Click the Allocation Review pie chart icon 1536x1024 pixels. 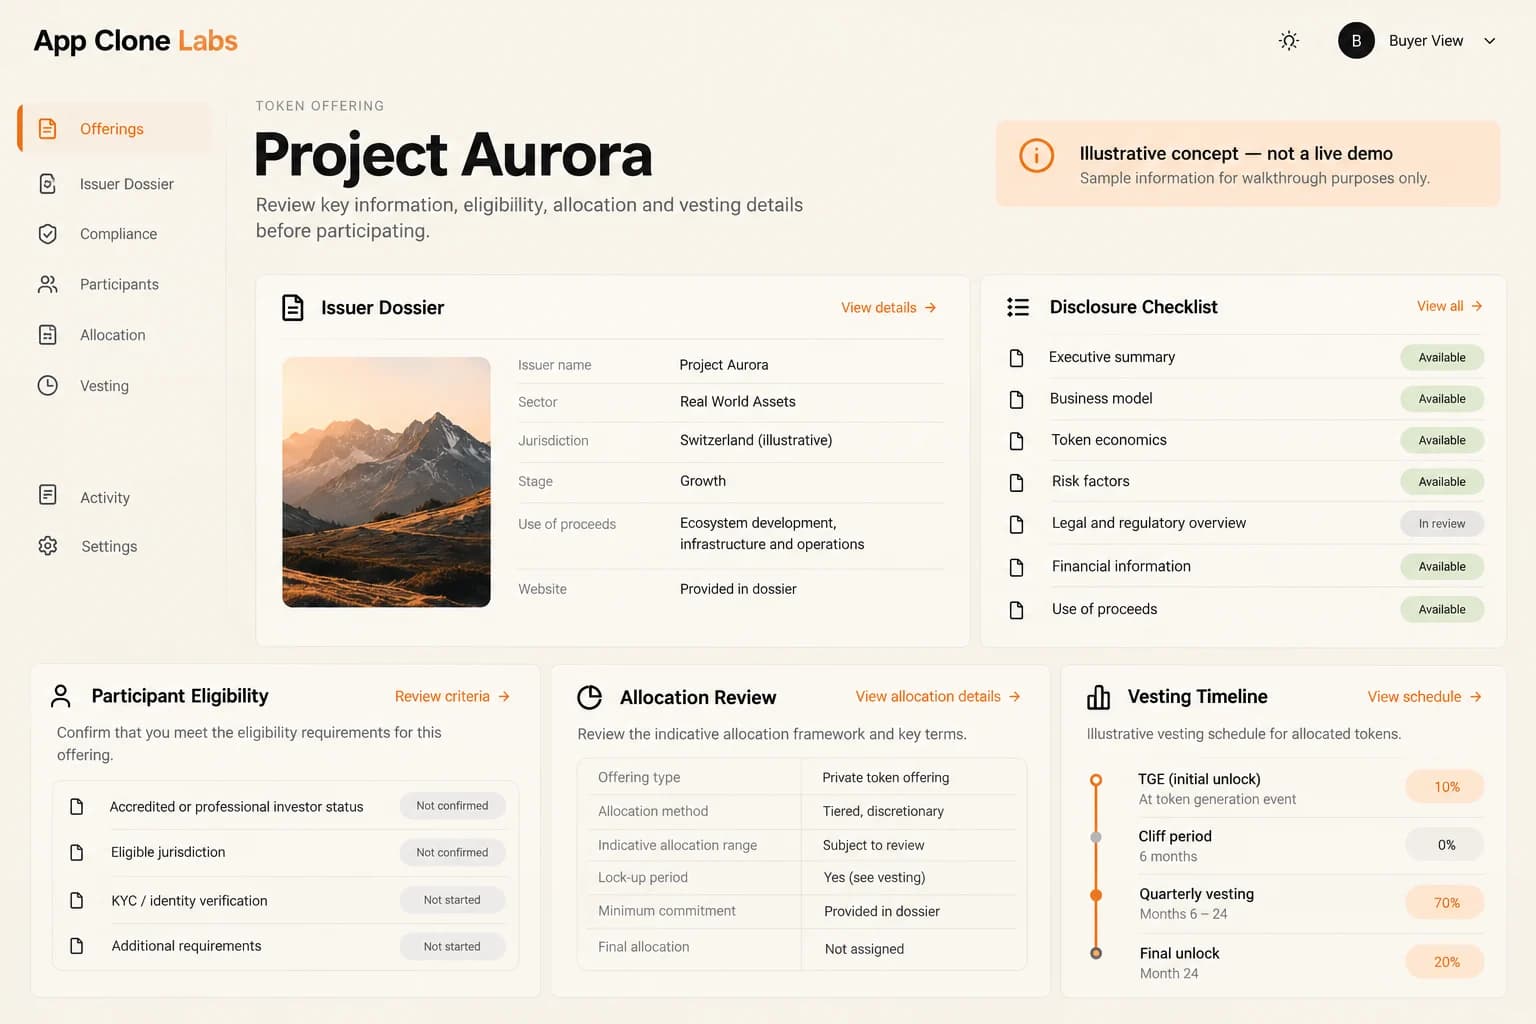pos(590,697)
